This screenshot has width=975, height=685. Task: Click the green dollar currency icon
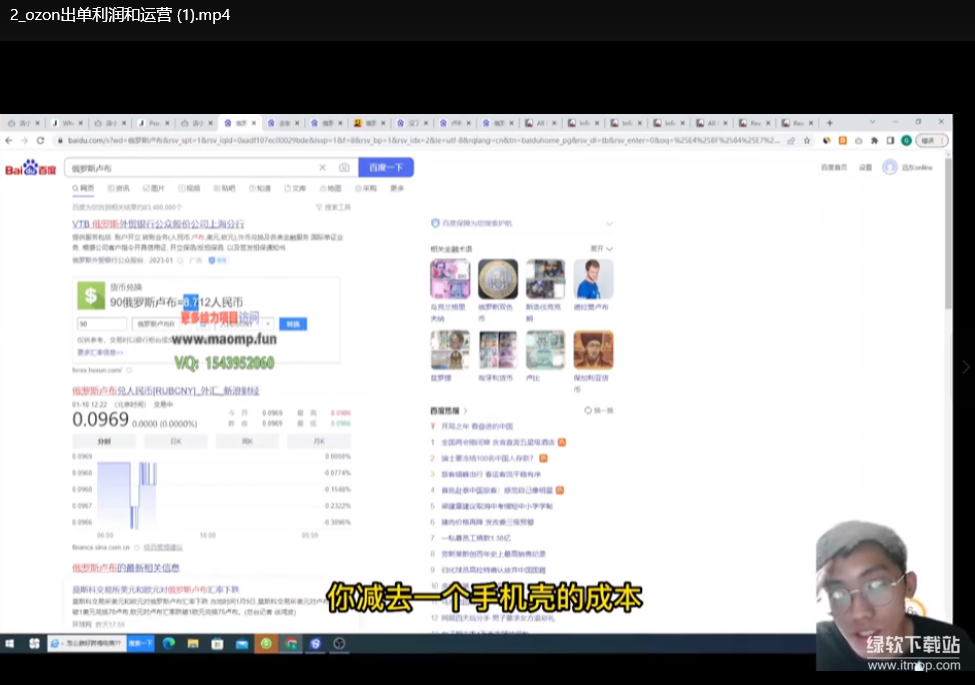(x=91, y=295)
